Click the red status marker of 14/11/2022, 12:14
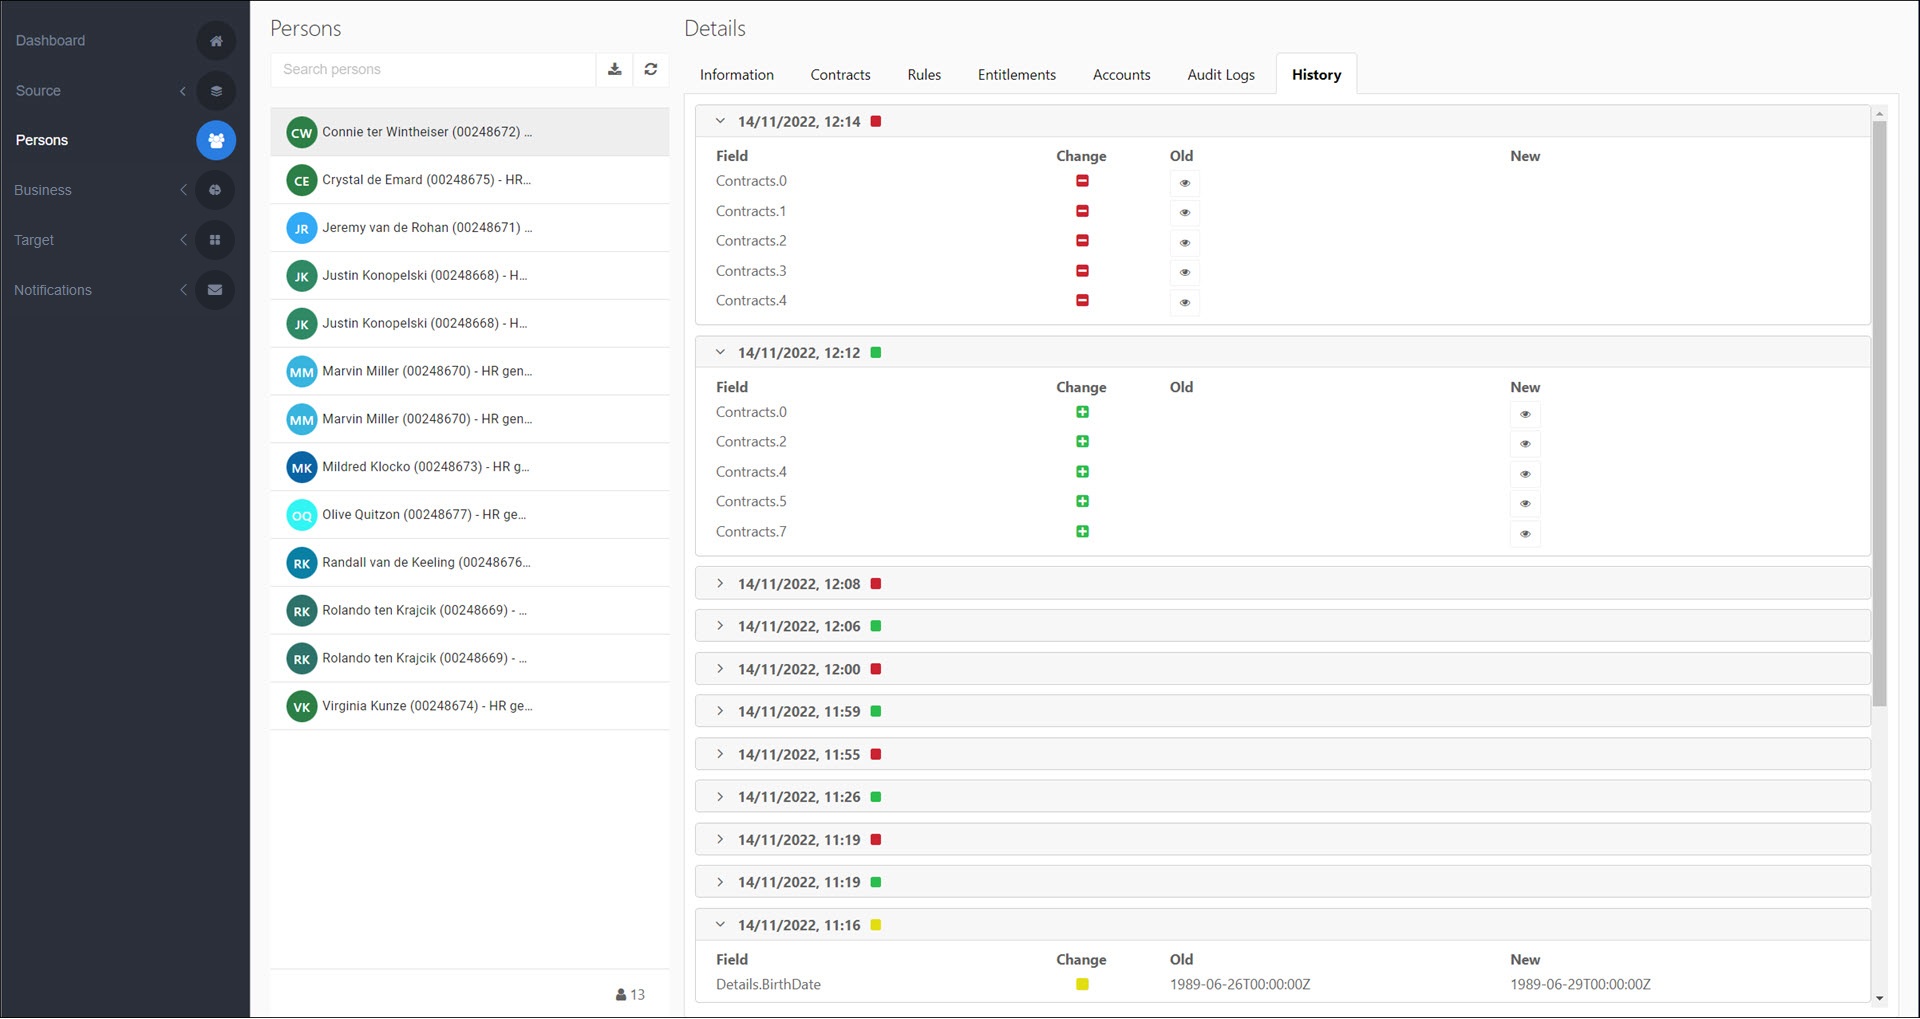This screenshot has width=1920, height=1019. click(876, 122)
